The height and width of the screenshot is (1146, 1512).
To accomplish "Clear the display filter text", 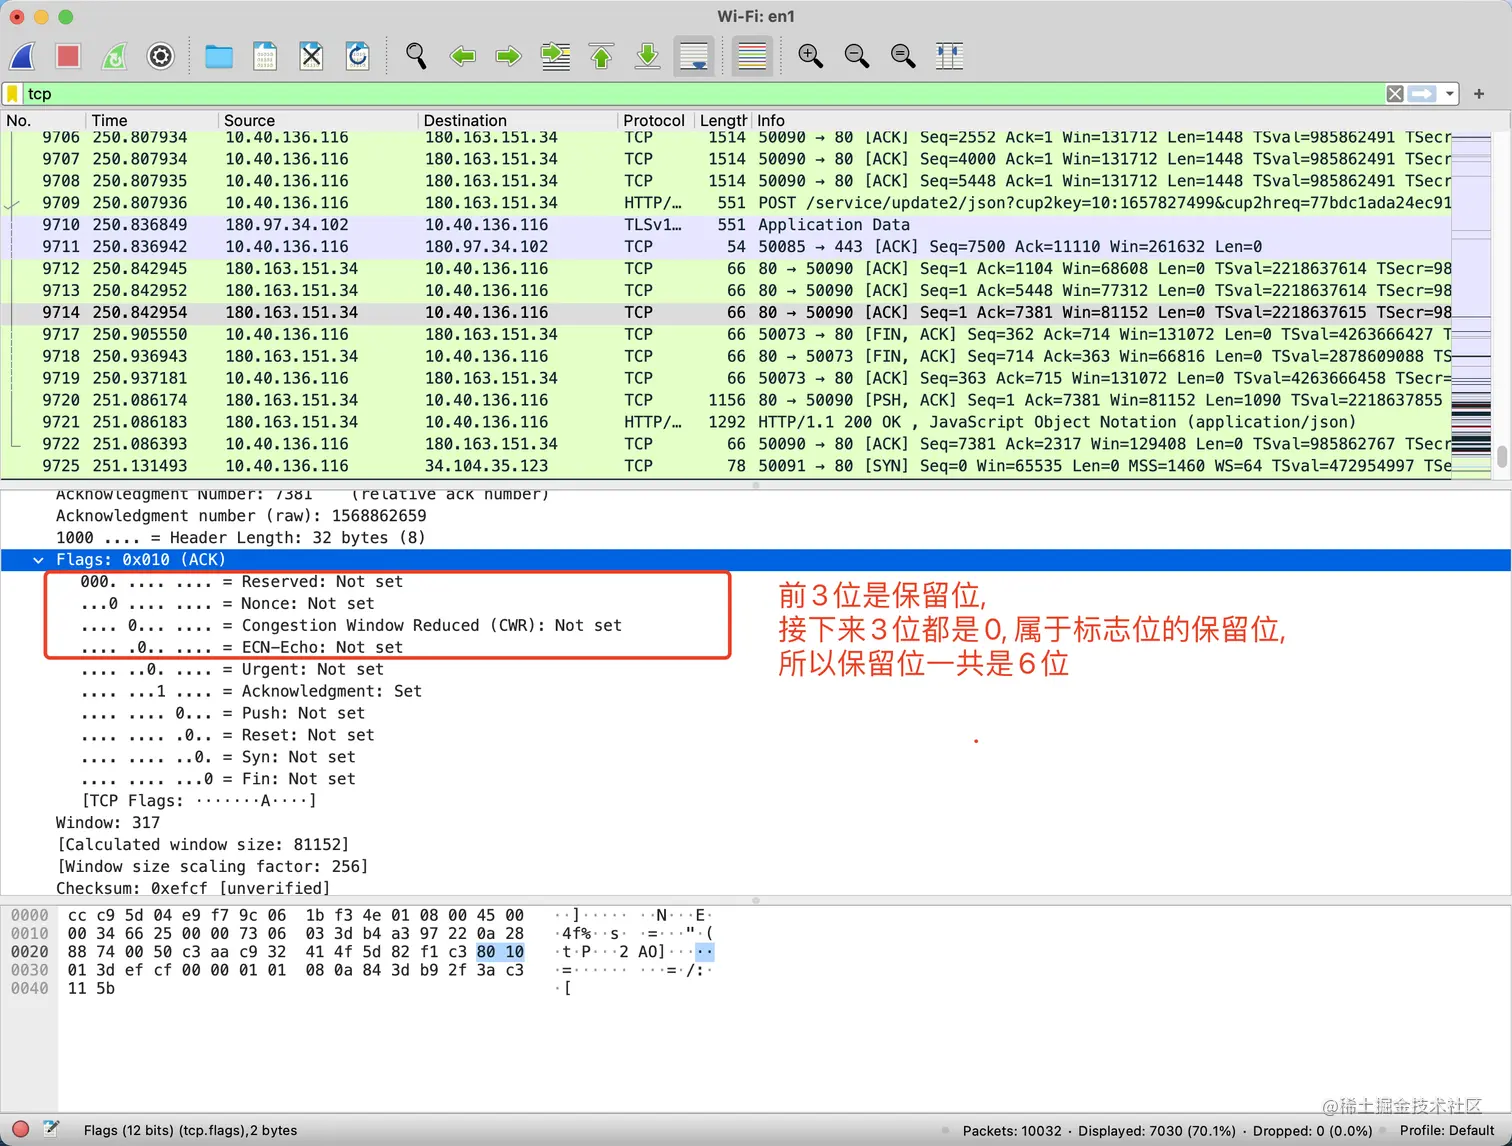I will pyautogui.click(x=1395, y=94).
